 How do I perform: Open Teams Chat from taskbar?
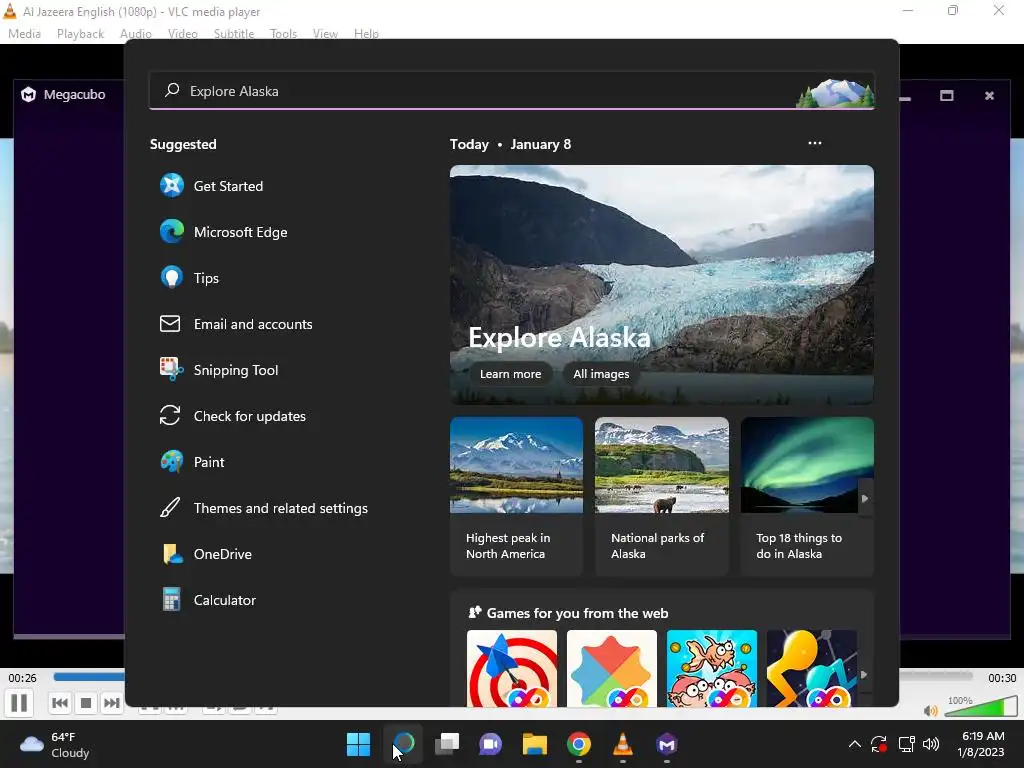[490, 744]
